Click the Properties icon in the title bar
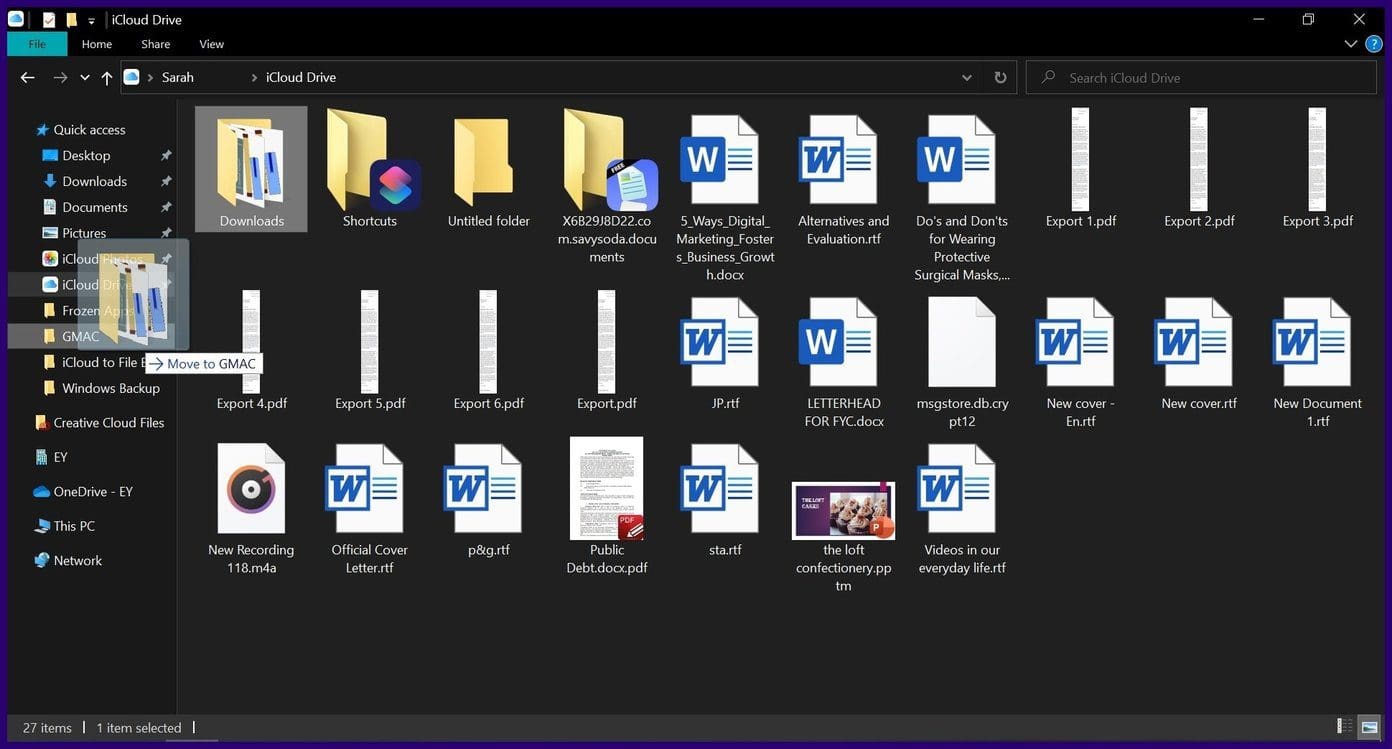Image resolution: width=1392 pixels, height=749 pixels. tap(49, 19)
